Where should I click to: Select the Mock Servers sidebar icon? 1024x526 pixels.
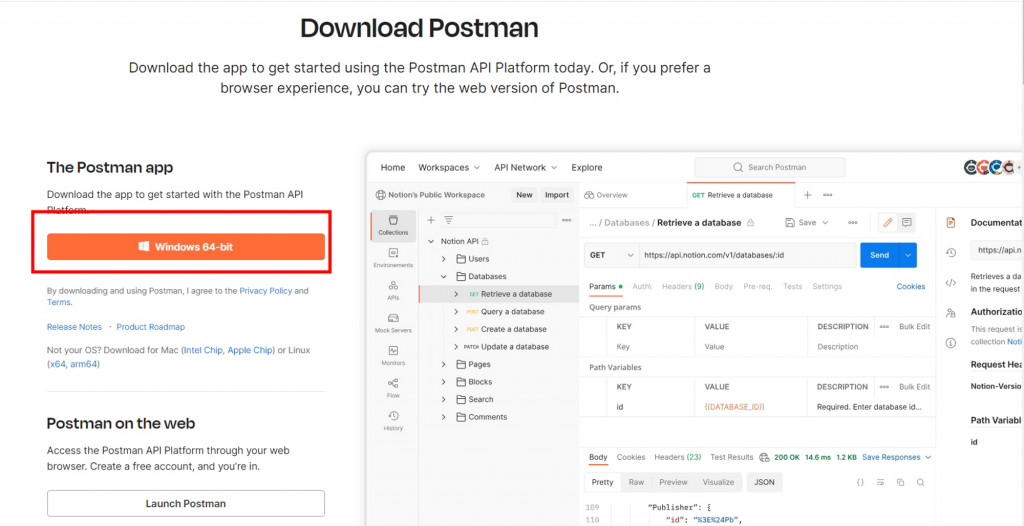coord(393,323)
